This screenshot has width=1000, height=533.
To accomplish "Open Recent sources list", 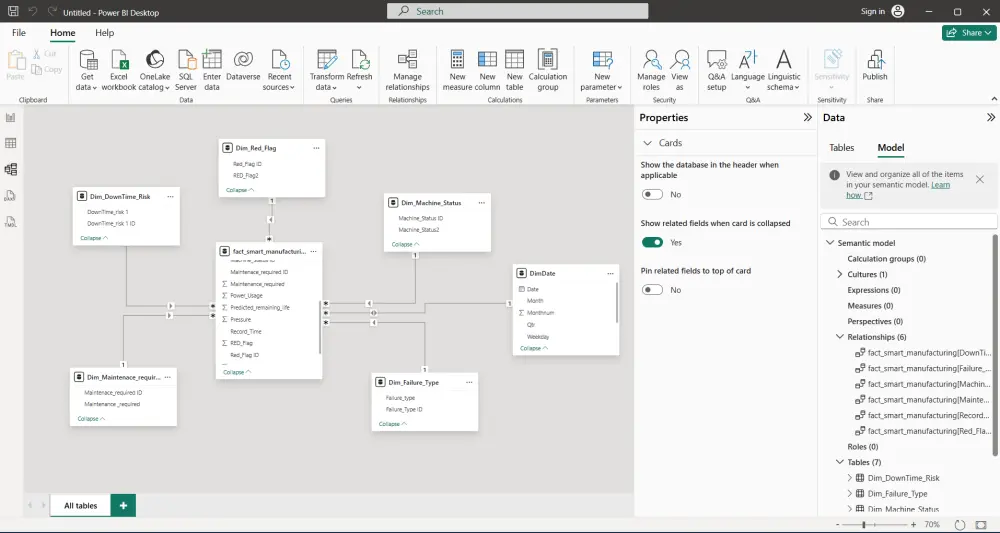I will click(x=279, y=70).
